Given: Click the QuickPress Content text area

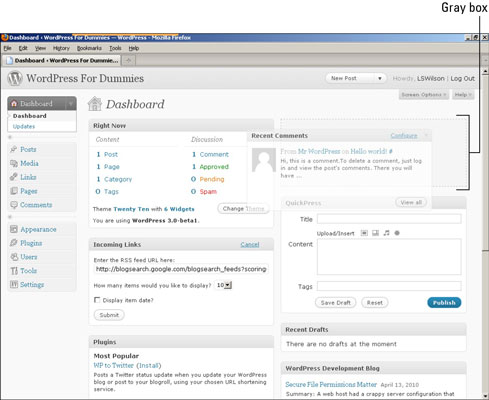Looking at the screenshot, I should (389, 257).
